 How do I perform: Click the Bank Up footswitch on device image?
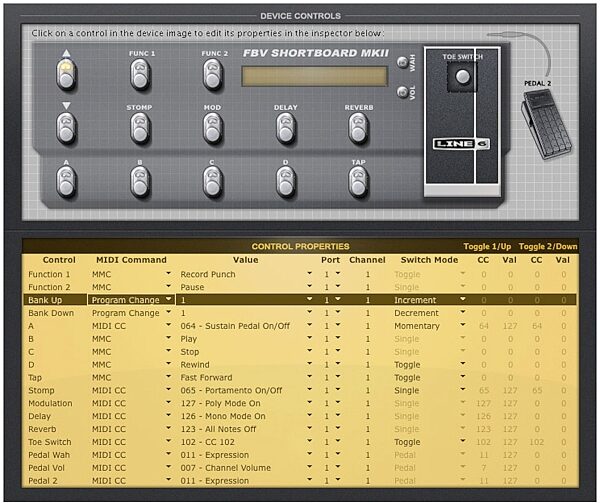click(x=66, y=75)
